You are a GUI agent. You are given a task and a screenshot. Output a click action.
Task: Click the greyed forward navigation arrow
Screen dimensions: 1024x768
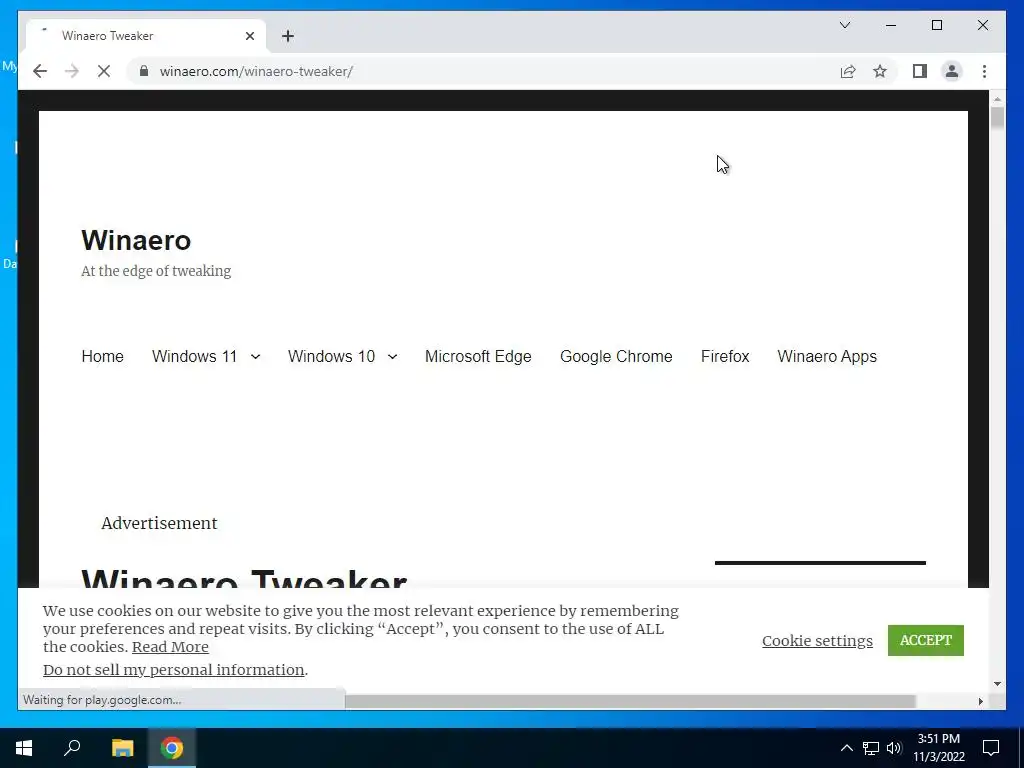72,71
